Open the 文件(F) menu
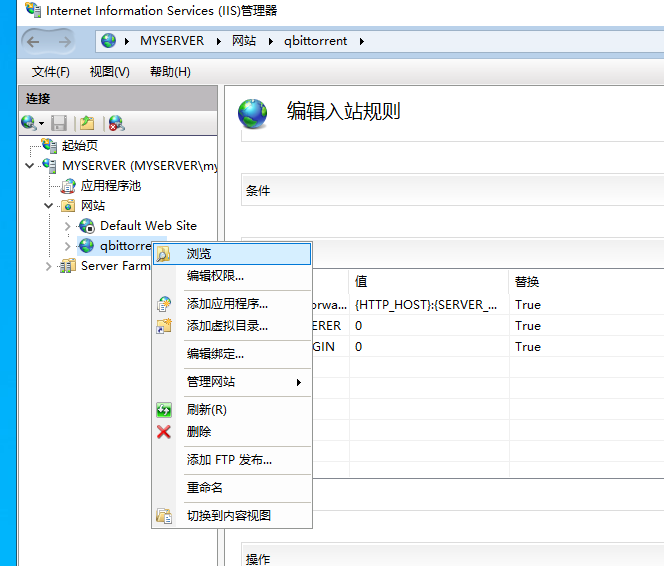Screen dimensions: 664x566 pyautogui.click(x=50, y=72)
